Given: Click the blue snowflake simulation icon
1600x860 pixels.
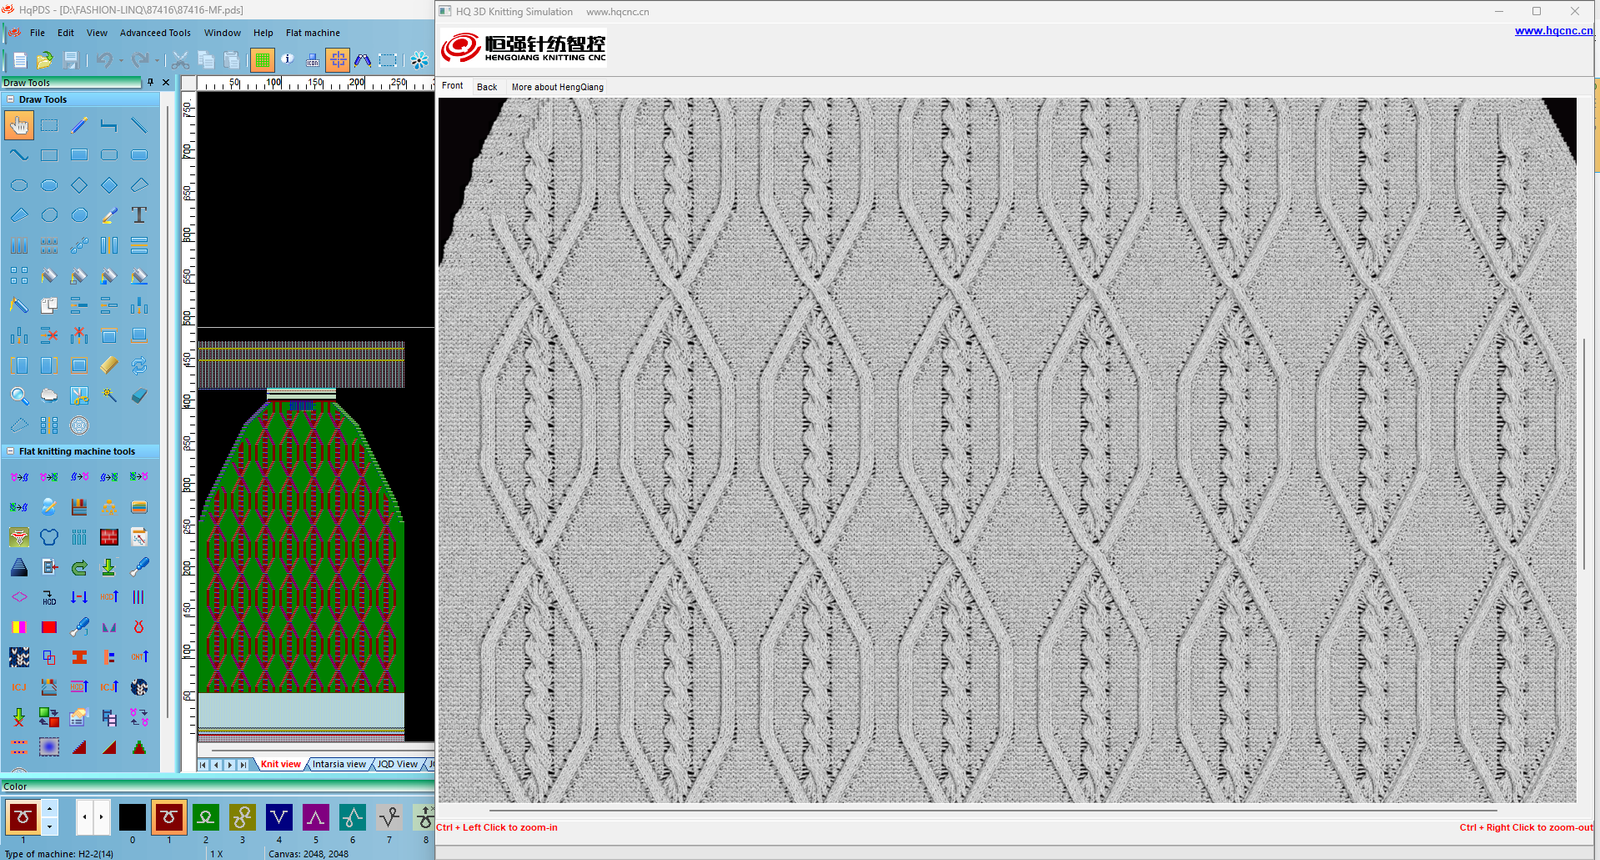Looking at the screenshot, I should [419, 60].
